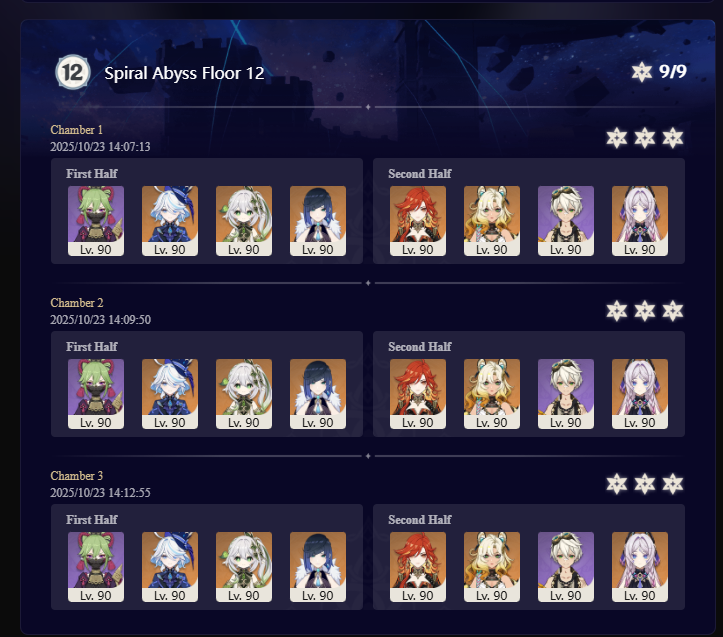Click Chamber 2 timestamp 14:09:50

[x=101, y=320]
